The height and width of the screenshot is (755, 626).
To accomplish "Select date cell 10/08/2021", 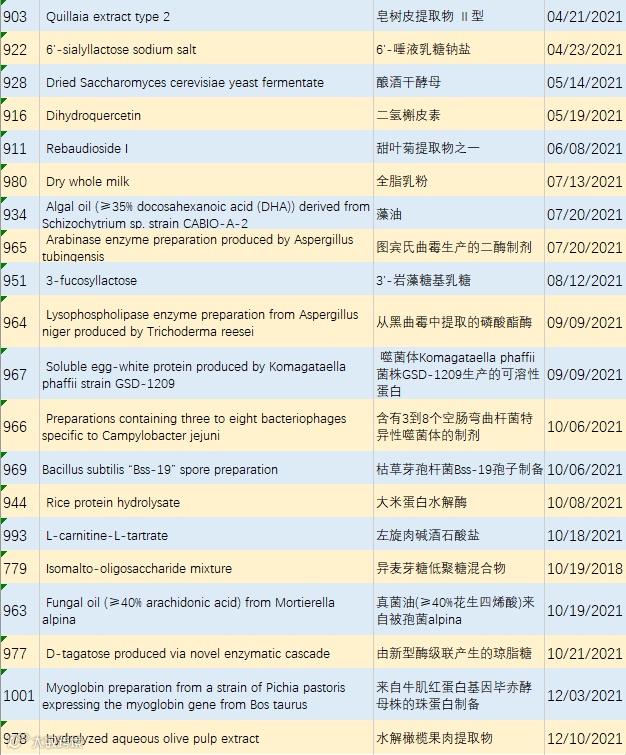I will click(585, 502).
